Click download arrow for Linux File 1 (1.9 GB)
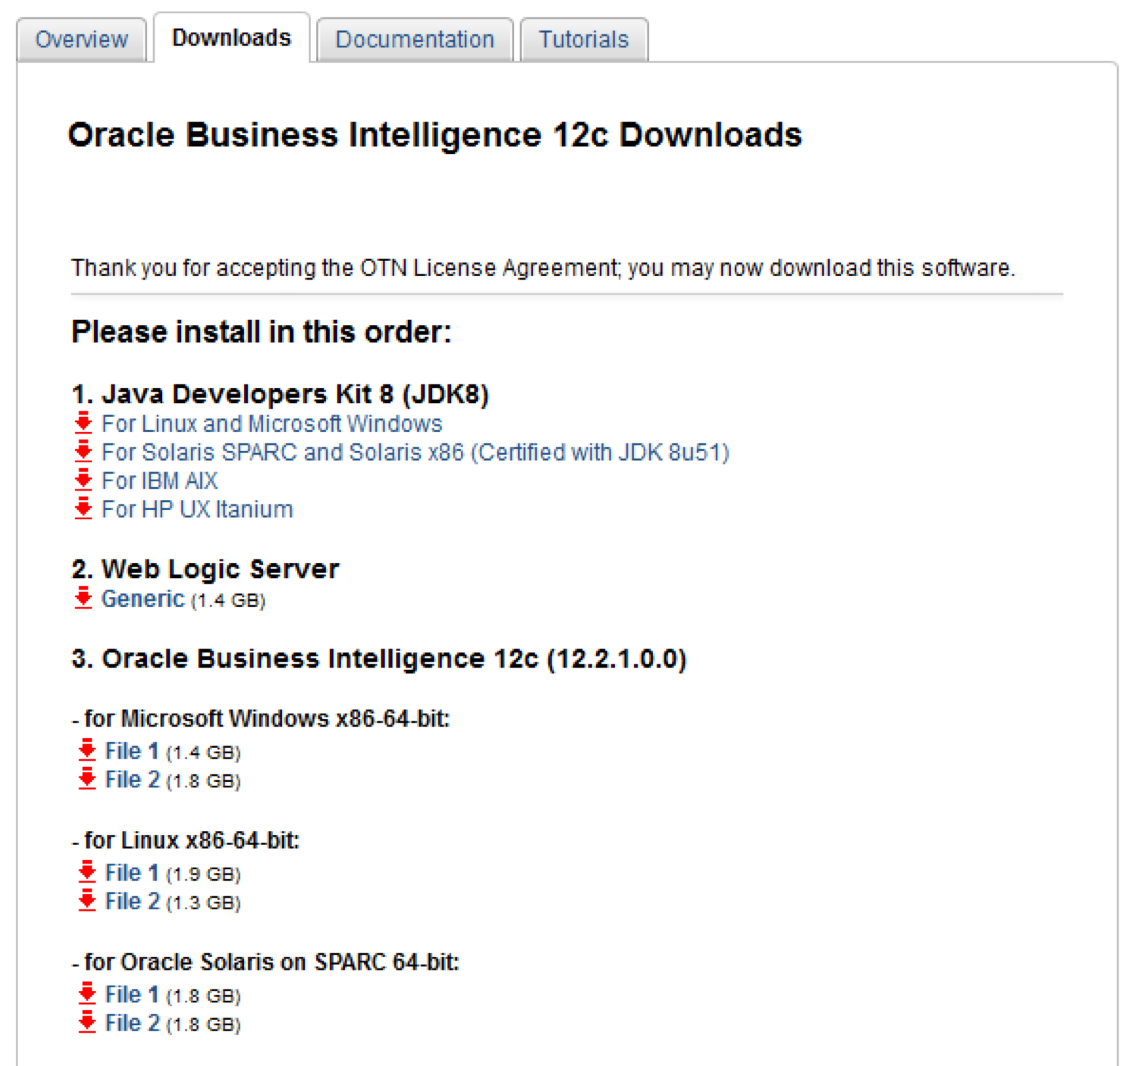Viewport: 1144px width, 1066px height. point(87,871)
